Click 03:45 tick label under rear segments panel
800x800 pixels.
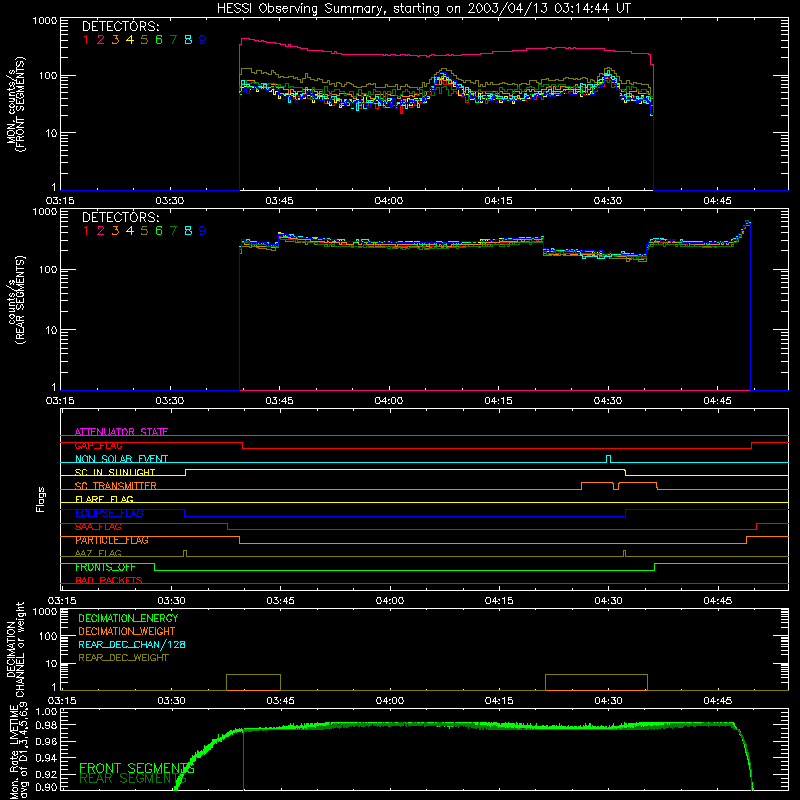point(279,401)
